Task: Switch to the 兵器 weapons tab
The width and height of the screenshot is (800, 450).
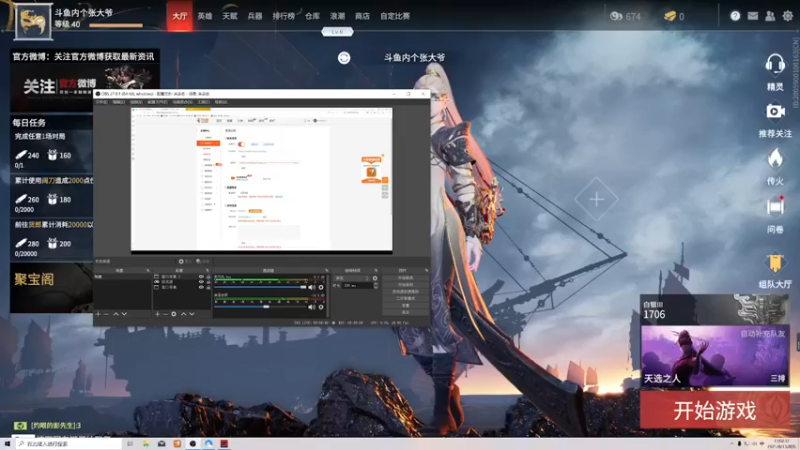Action: pos(255,16)
